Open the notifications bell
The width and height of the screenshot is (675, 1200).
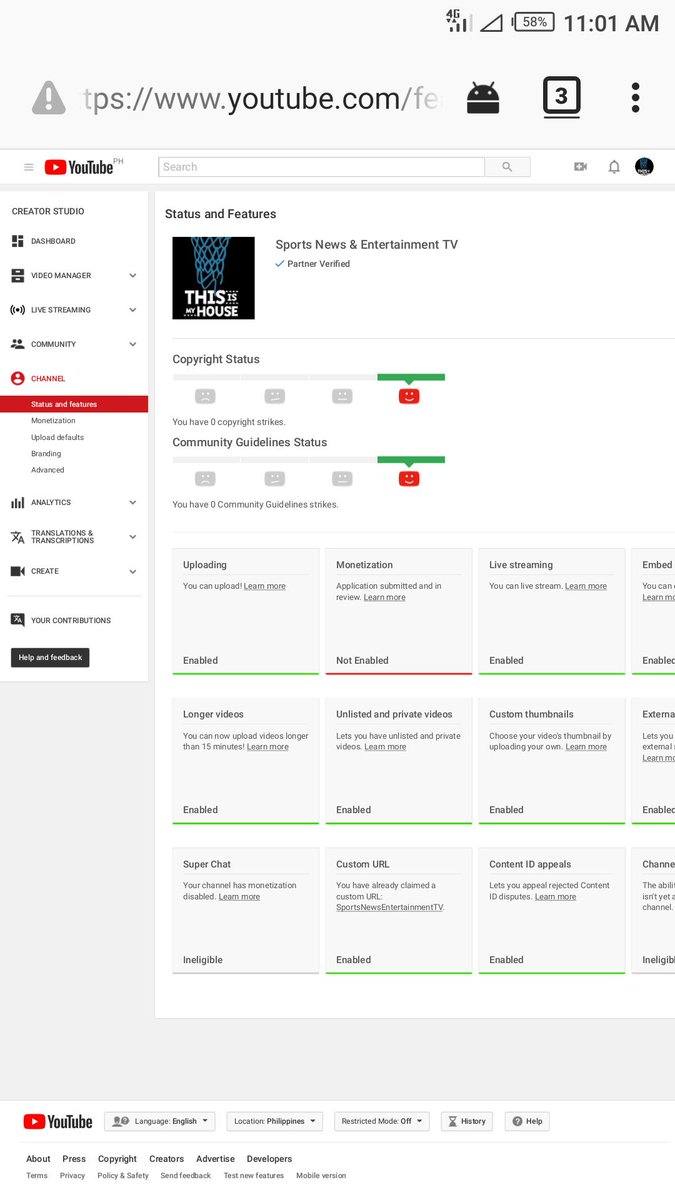tap(614, 167)
